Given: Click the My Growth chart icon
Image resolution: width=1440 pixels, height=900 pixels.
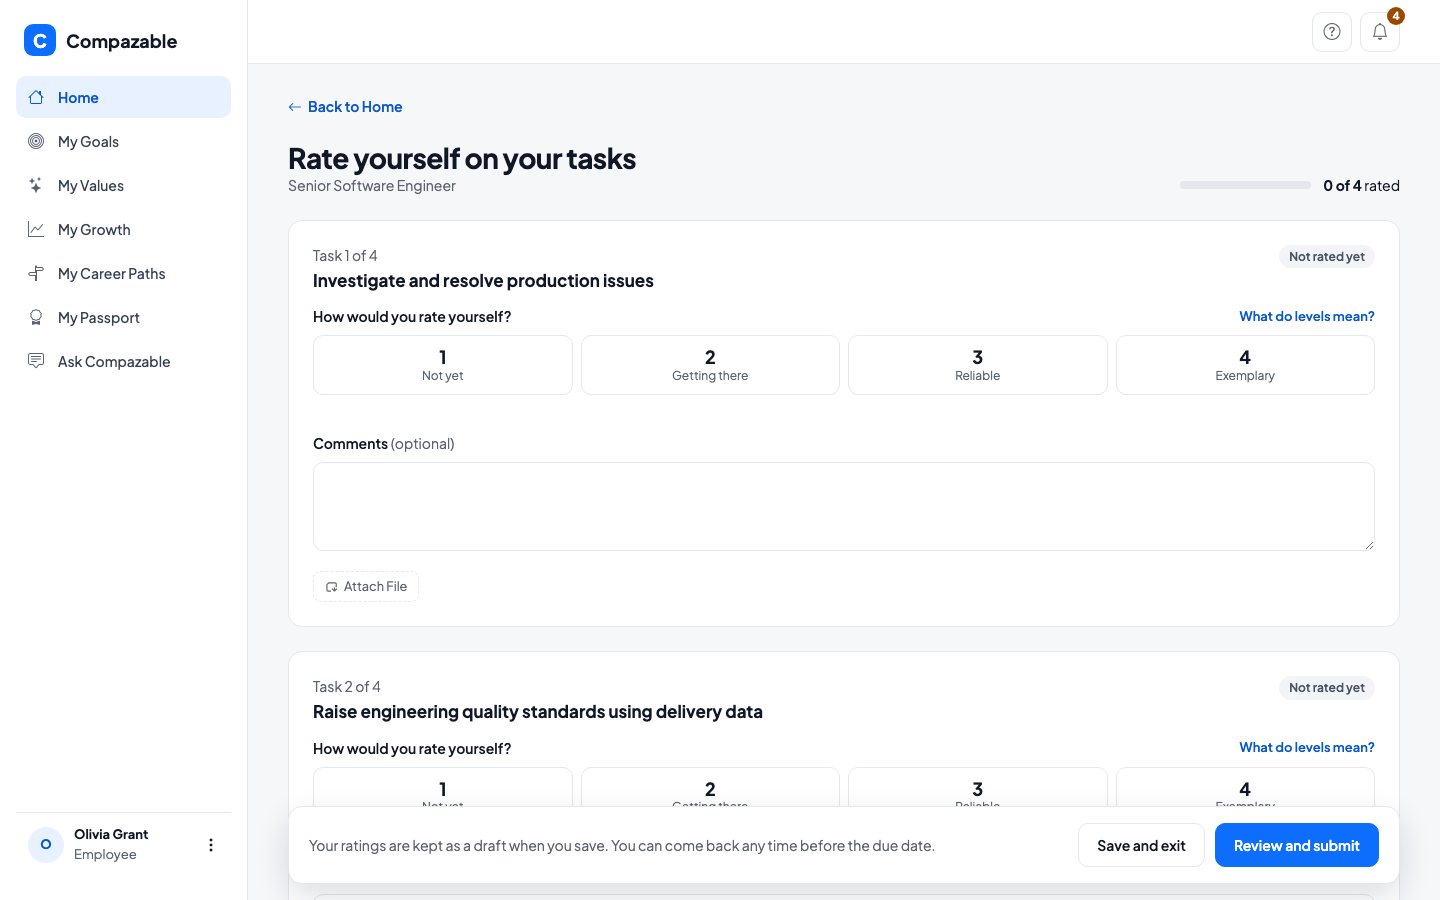Looking at the screenshot, I should click(x=36, y=229).
